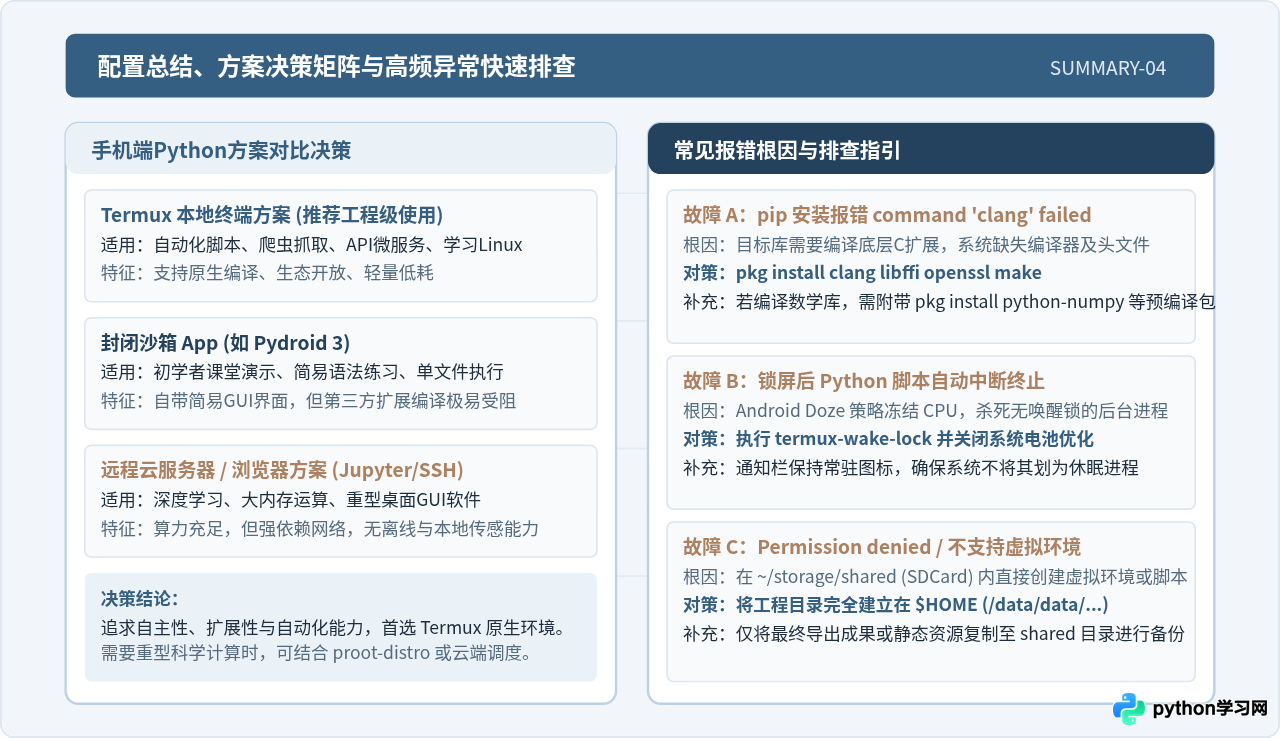The width and height of the screenshot is (1280, 738).
Task: Select the title "故障 A：pip 安装报错 command 'clang' failed"
Action: [887, 215]
